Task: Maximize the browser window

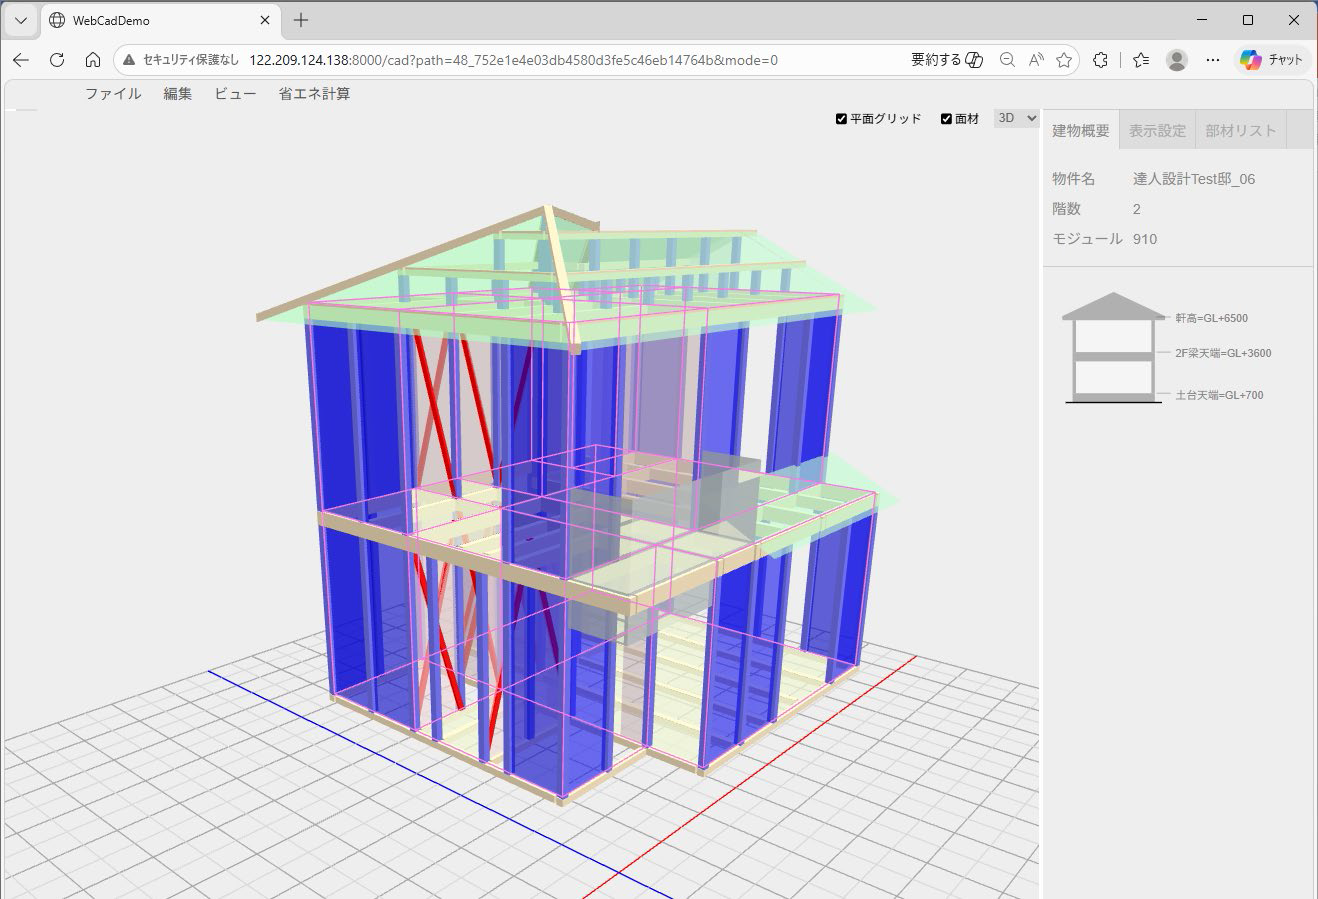Action: pos(1248,20)
